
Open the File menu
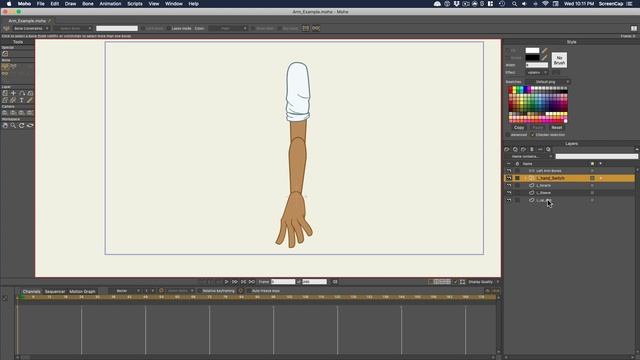[40, 4]
